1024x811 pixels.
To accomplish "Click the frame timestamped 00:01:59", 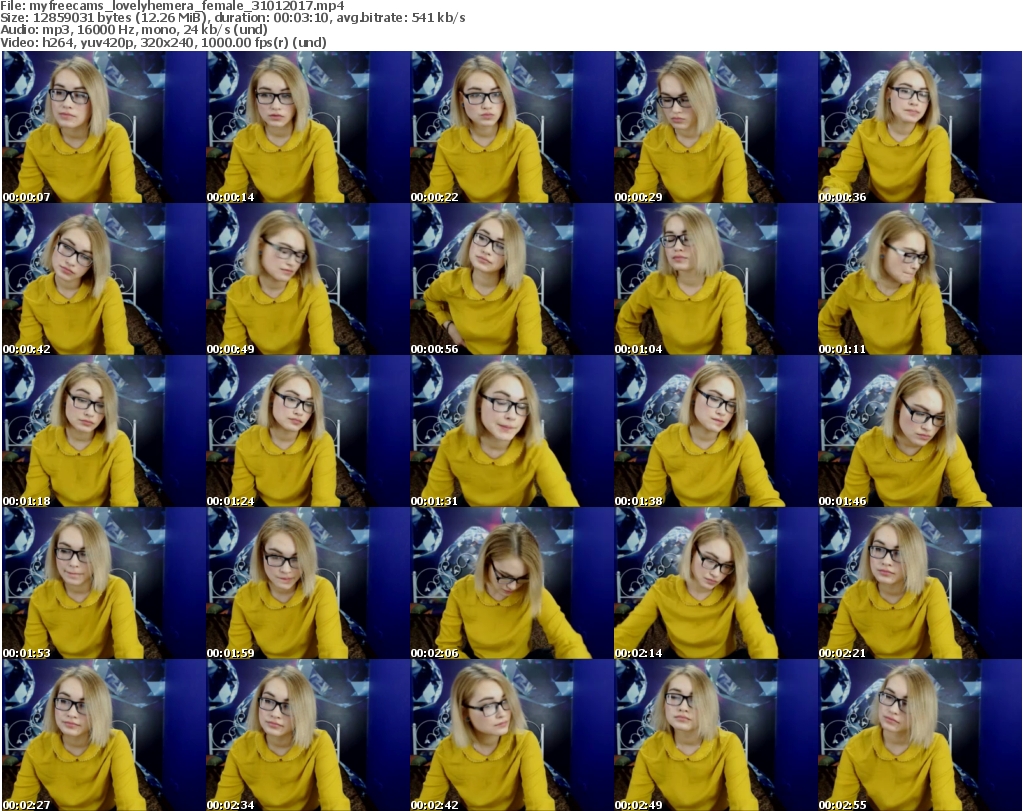I will click(x=308, y=583).
